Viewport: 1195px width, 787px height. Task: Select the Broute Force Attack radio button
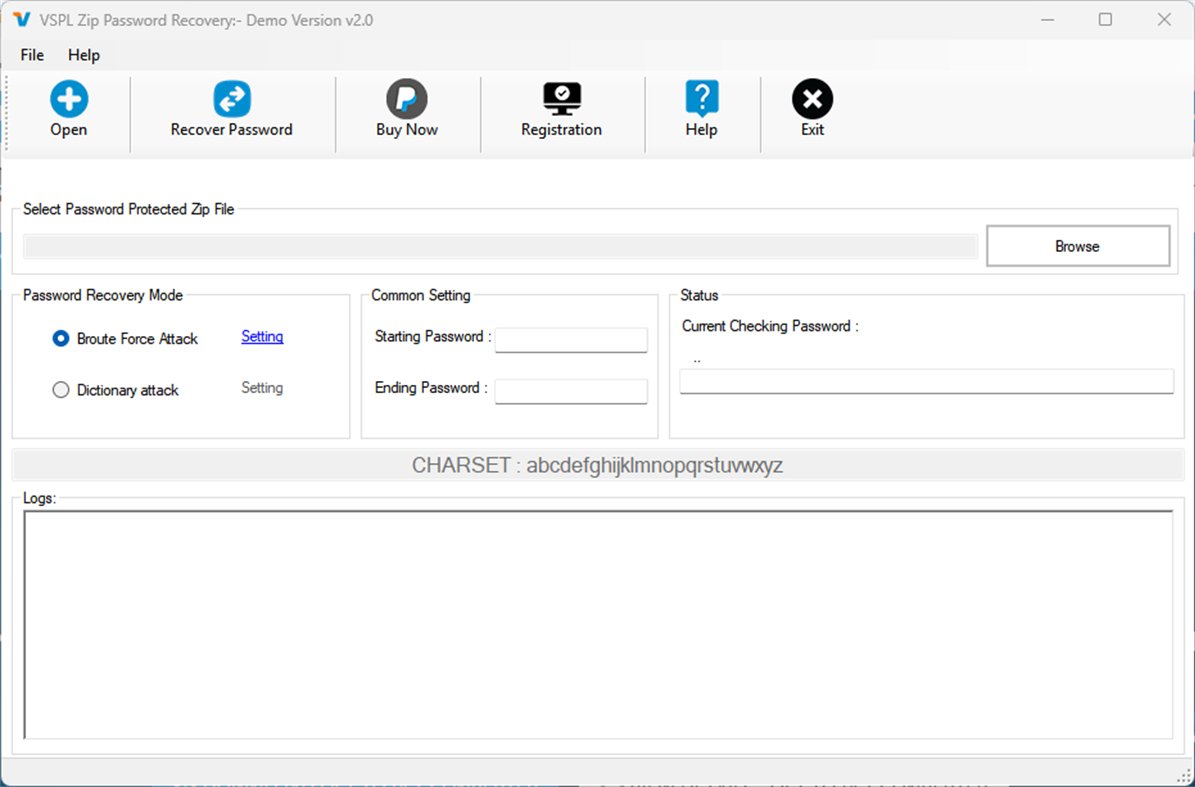[x=61, y=338]
